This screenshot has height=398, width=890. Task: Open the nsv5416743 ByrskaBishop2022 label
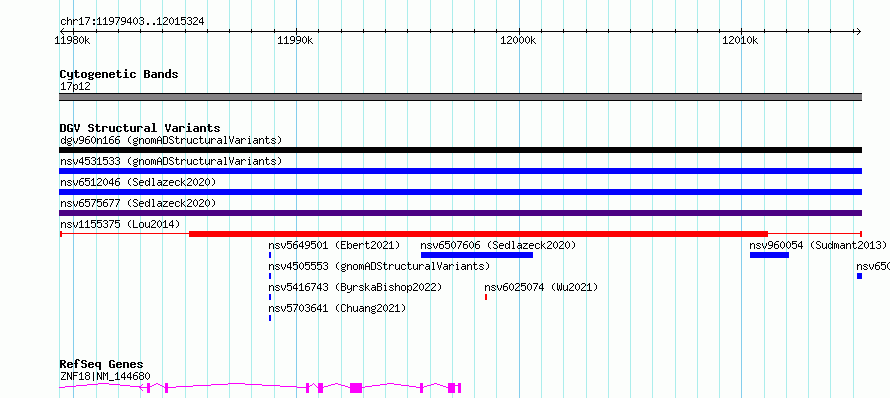click(x=355, y=287)
